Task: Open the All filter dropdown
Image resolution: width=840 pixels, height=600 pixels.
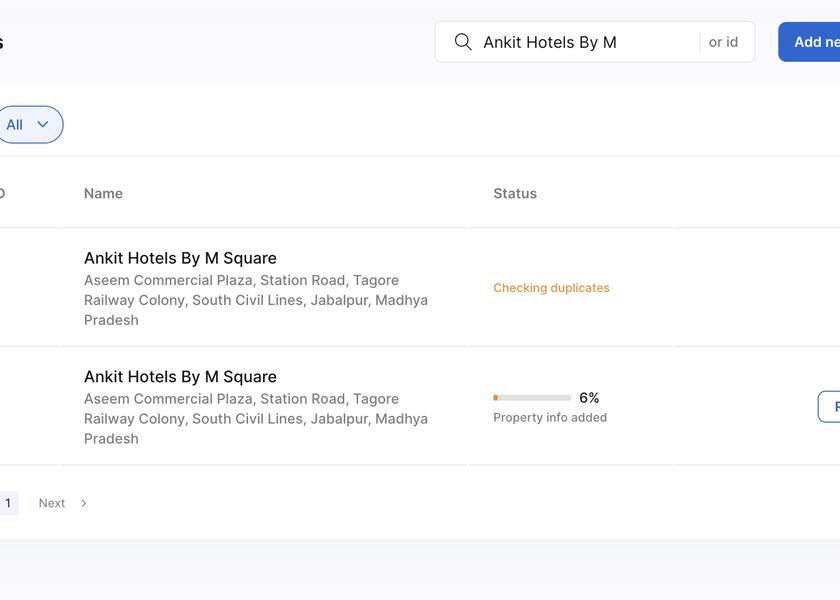Action: coord(30,125)
